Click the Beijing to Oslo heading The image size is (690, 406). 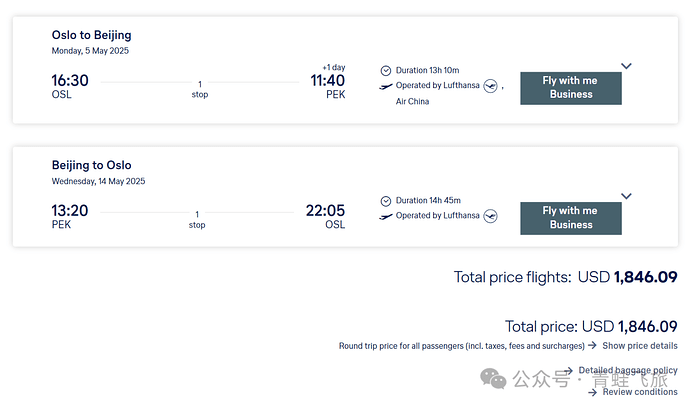[x=92, y=165]
